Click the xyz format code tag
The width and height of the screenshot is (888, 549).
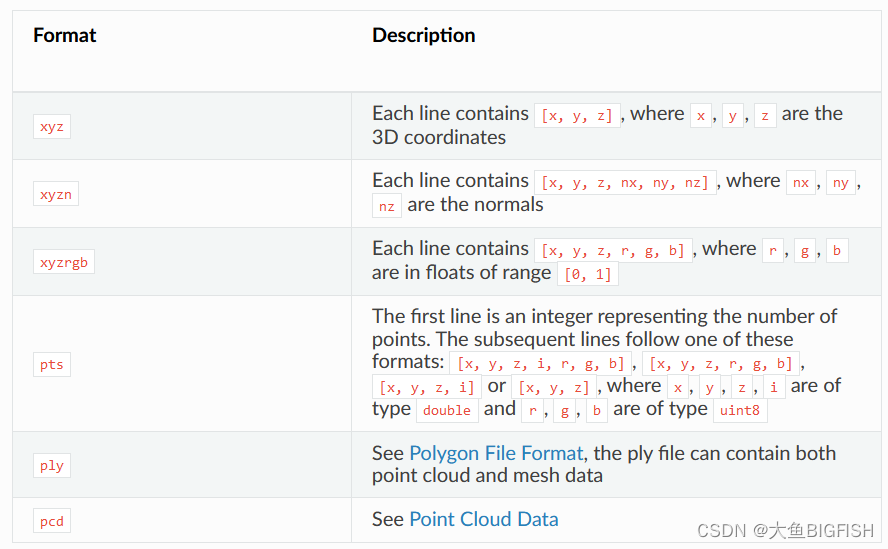click(x=52, y=127)
